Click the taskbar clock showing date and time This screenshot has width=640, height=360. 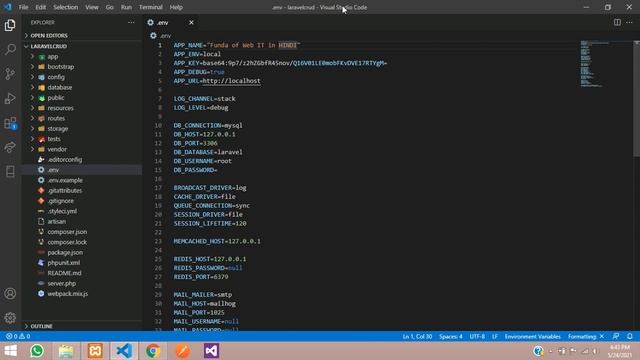pos(619,351)
